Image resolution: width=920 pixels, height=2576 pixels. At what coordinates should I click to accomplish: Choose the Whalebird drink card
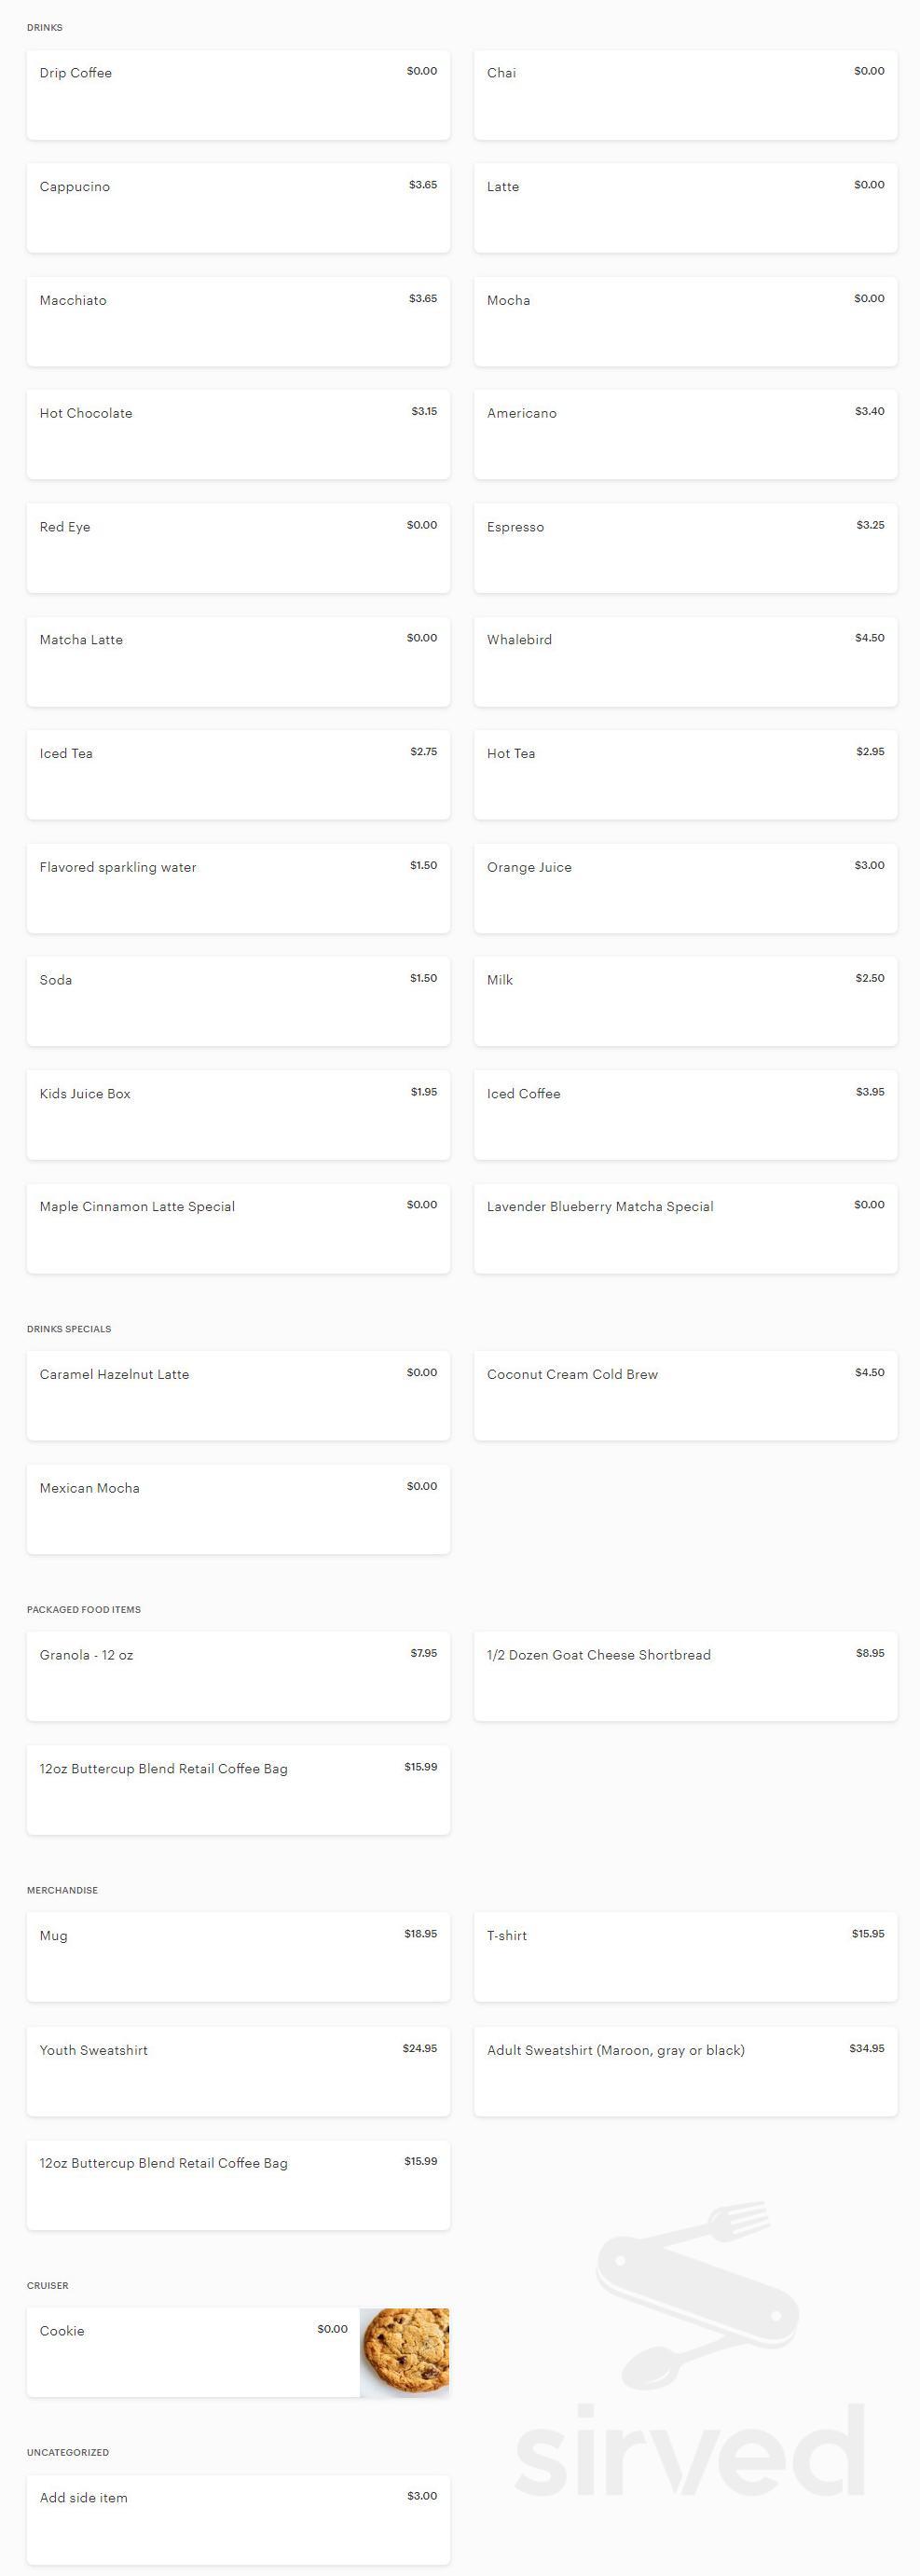tap(685, 661)
